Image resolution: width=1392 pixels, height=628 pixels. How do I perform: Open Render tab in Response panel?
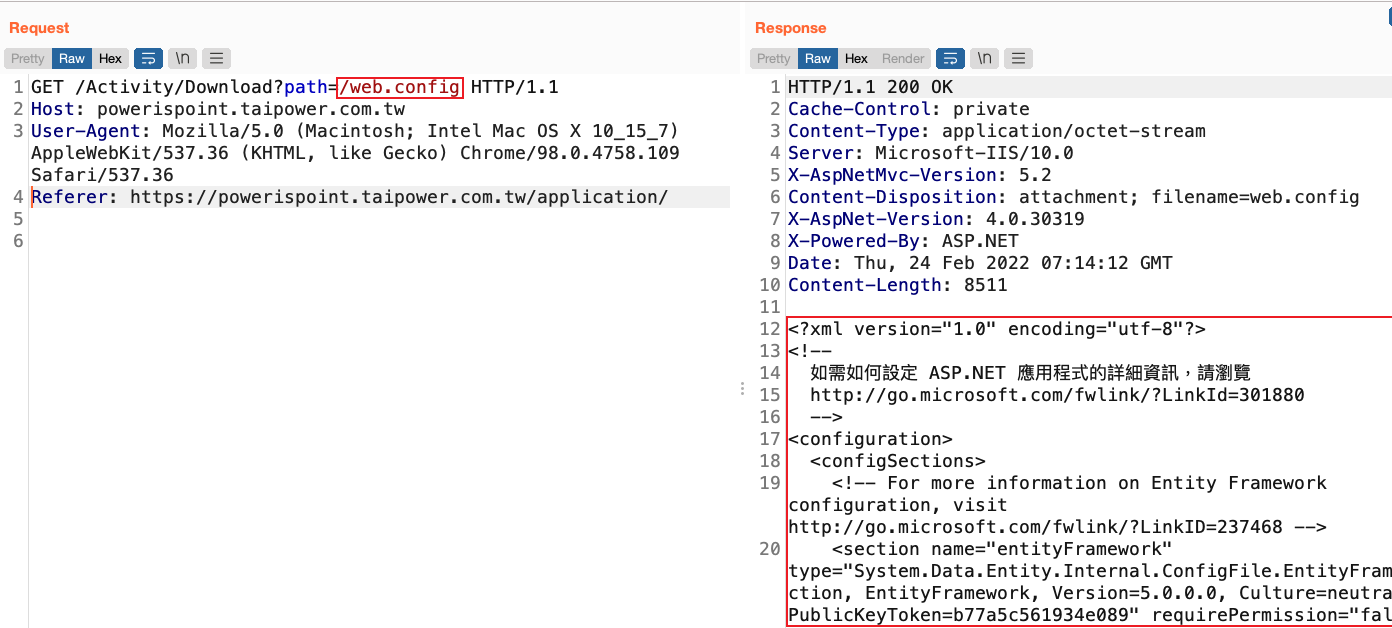903,59
